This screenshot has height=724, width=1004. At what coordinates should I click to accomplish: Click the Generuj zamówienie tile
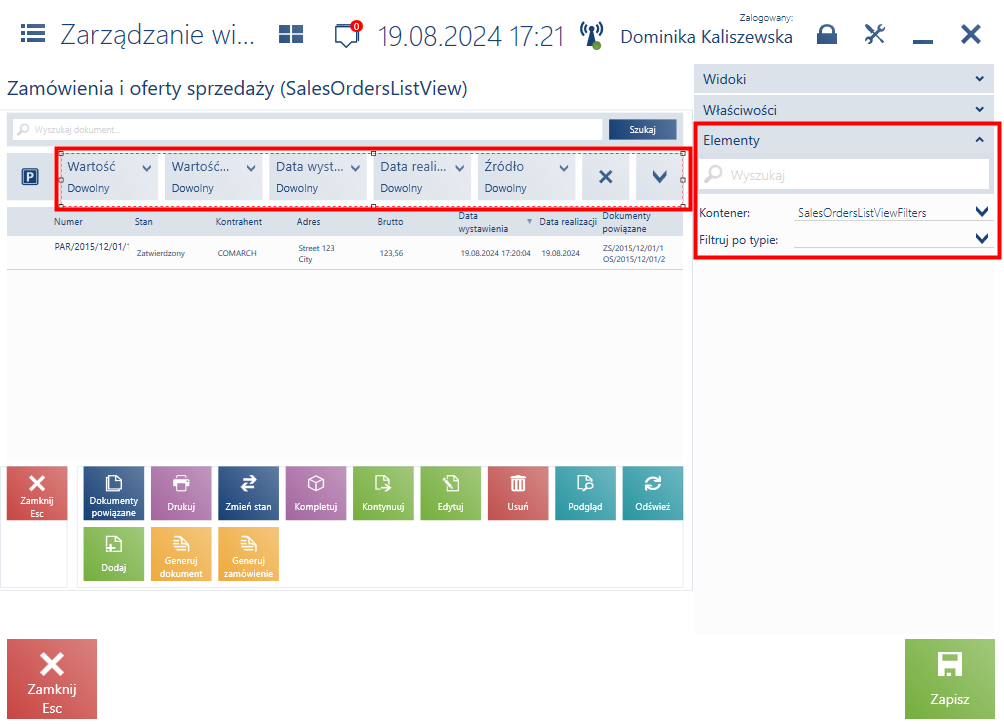coord(248,554)
